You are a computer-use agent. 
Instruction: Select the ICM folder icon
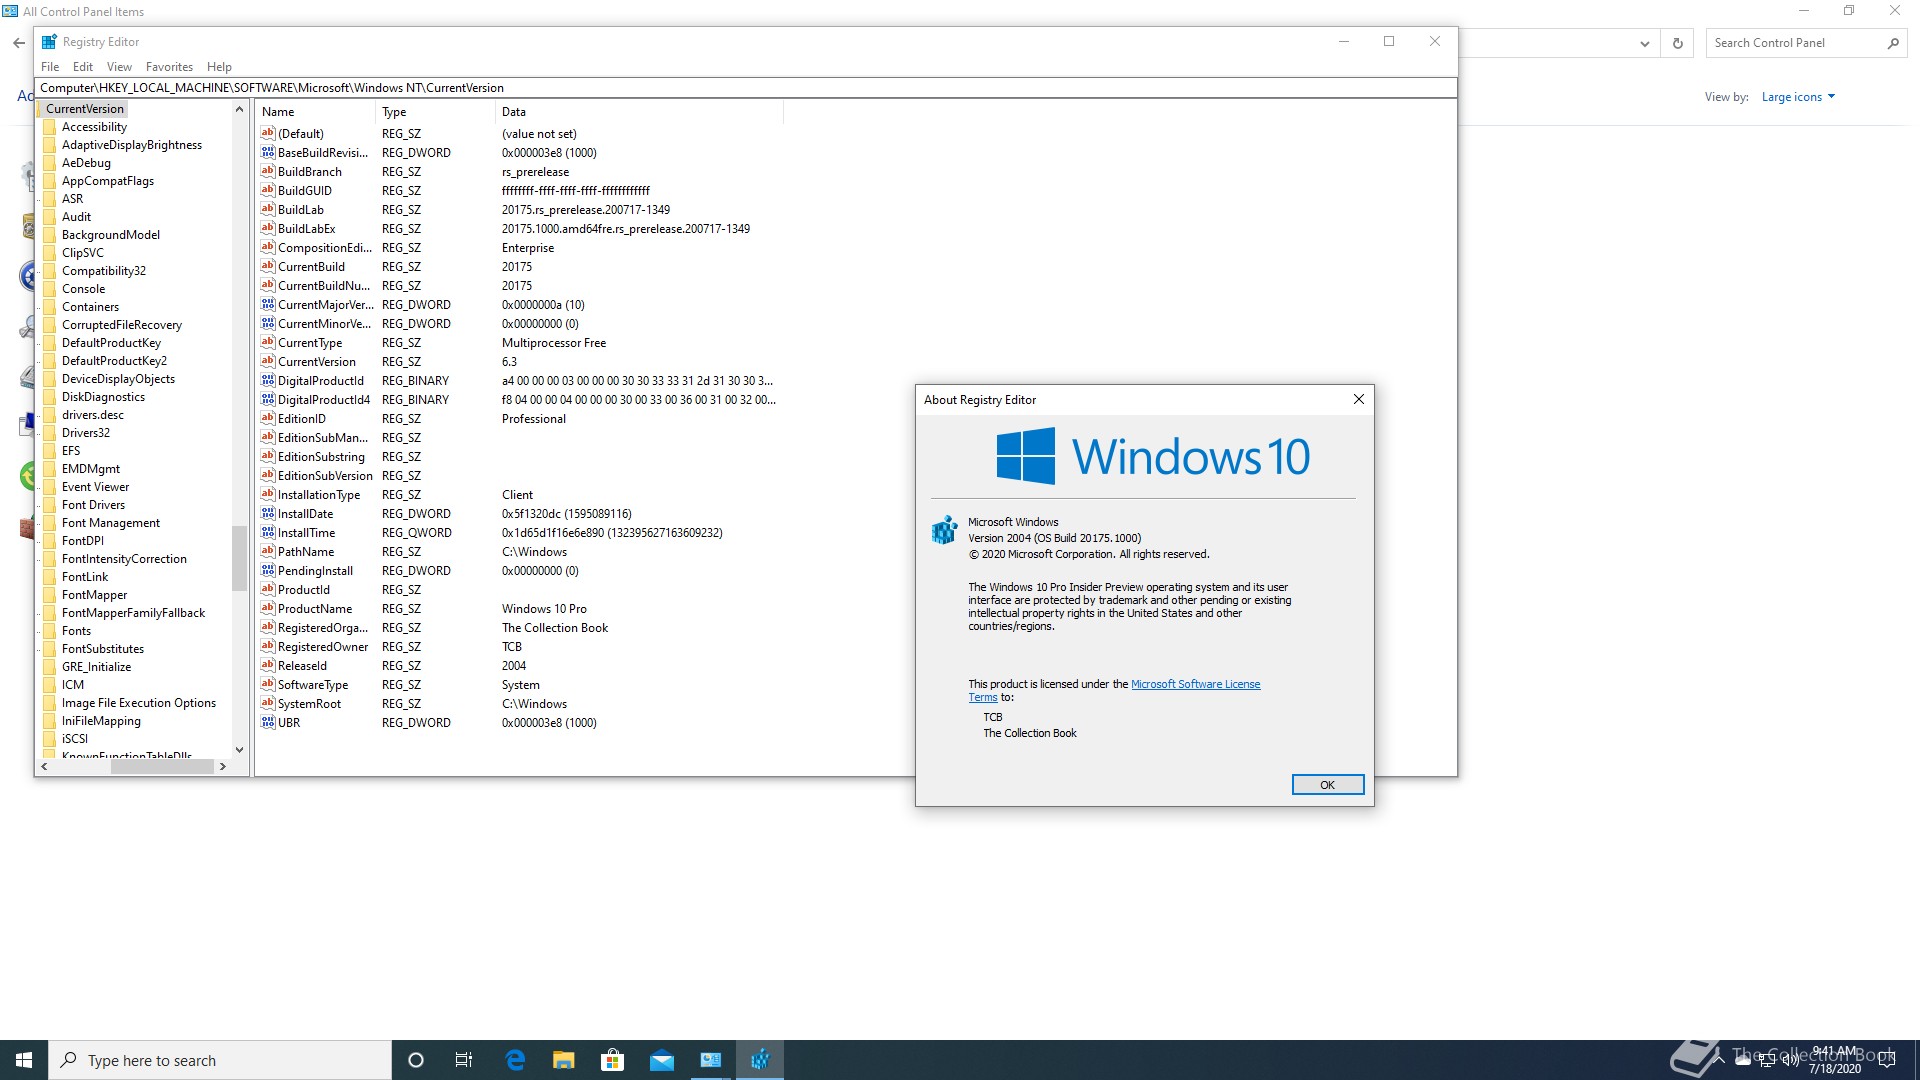coord(50,685)
